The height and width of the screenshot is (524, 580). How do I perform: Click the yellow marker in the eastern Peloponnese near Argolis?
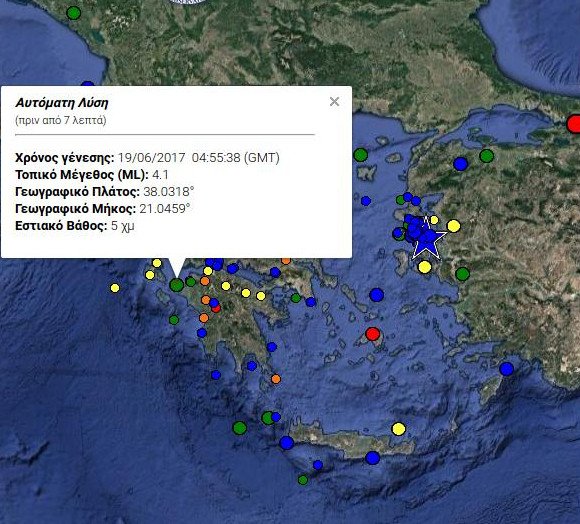[x=261, y=296]
